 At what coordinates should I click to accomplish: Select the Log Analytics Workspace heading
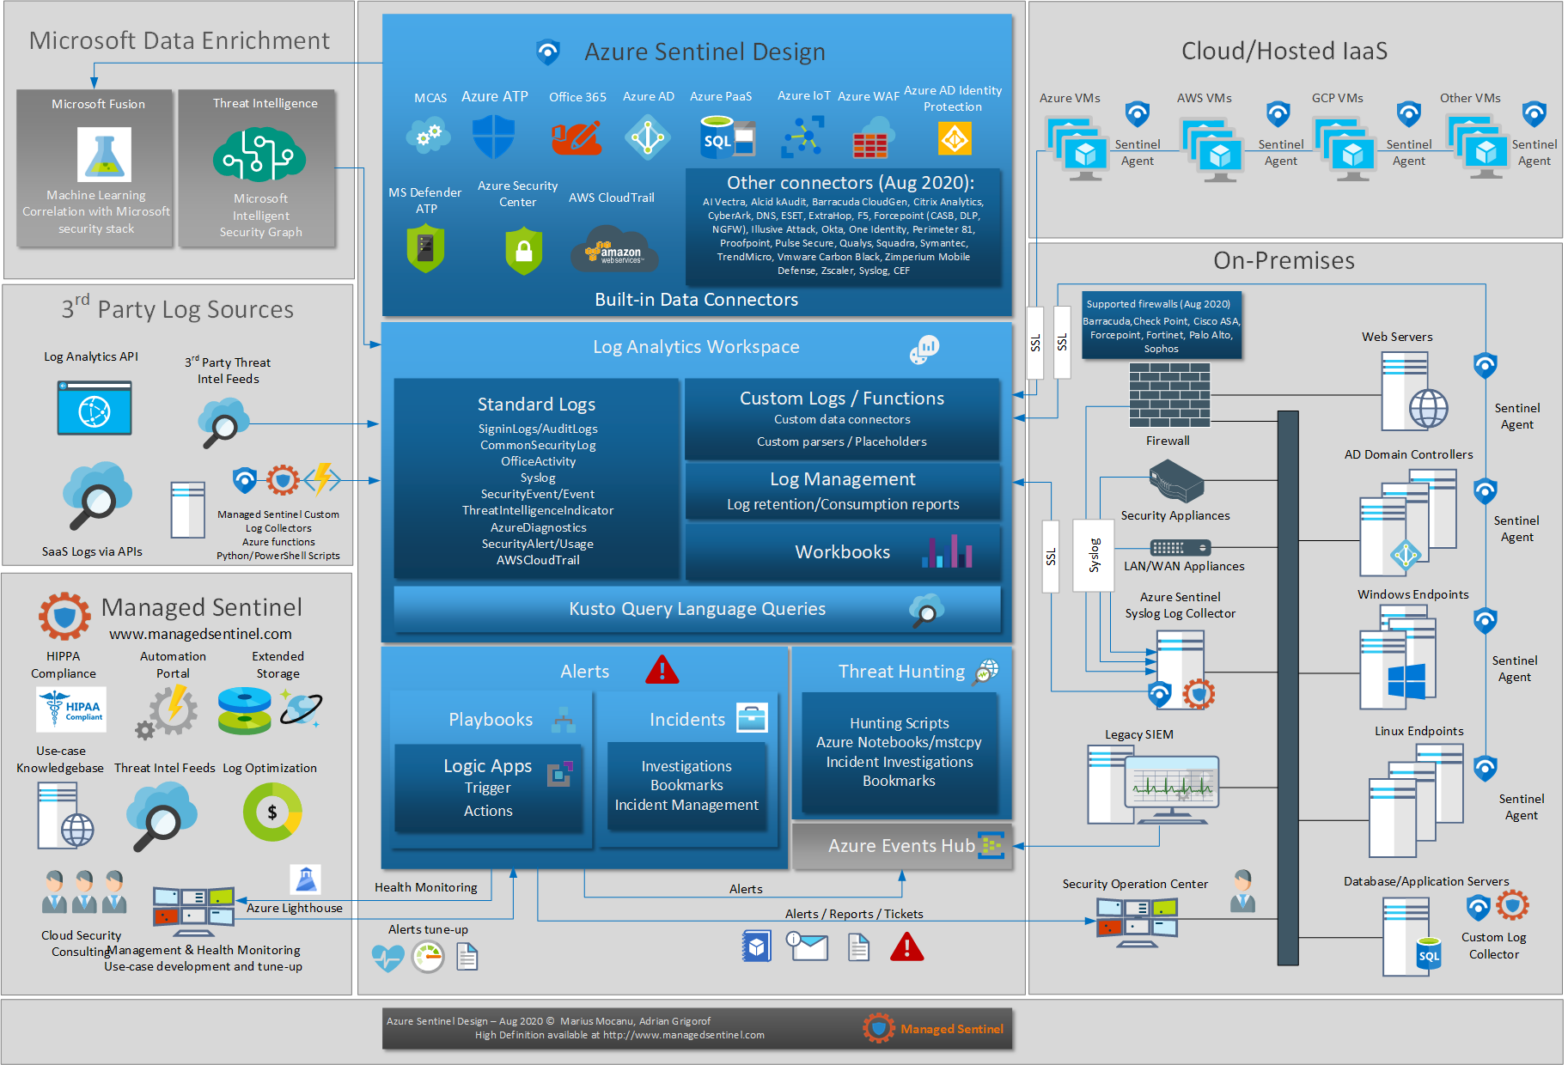(696, 347)
